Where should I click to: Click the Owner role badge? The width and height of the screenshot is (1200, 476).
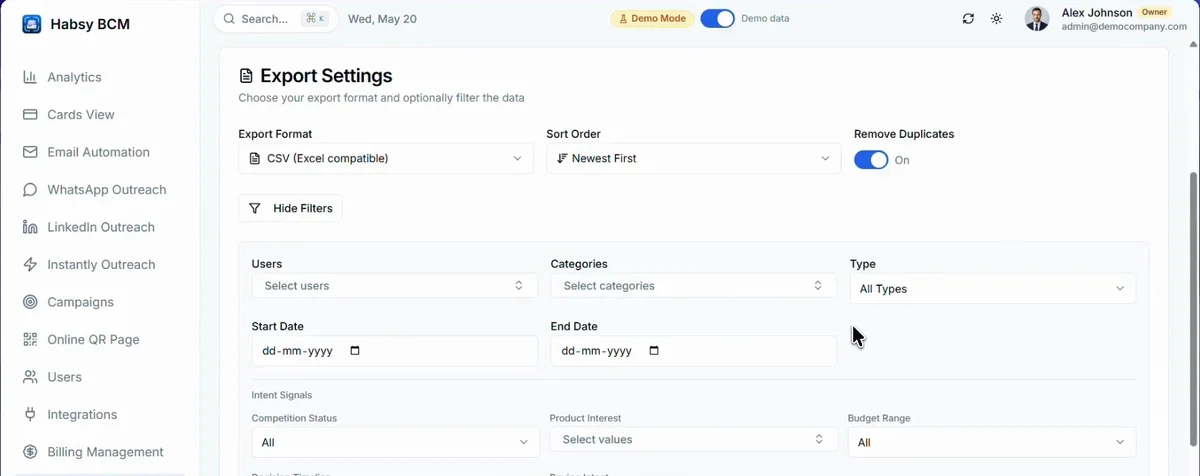[1154, 12]
